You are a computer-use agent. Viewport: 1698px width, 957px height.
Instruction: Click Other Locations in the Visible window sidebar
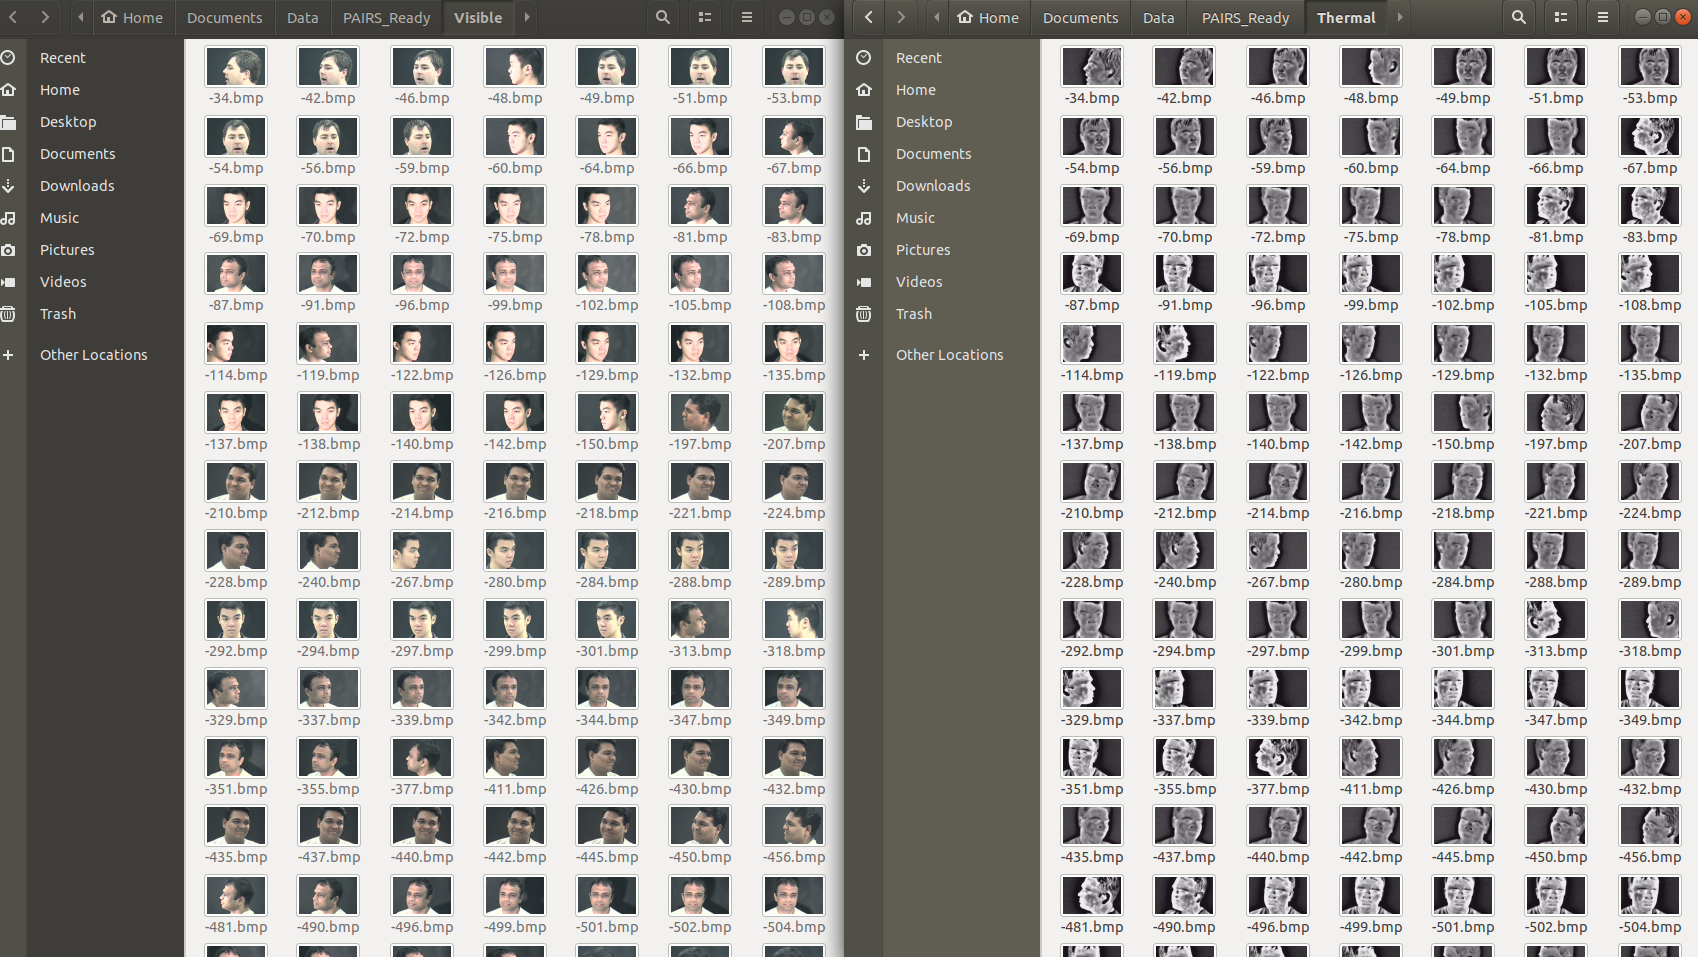(x=93, y=355)
